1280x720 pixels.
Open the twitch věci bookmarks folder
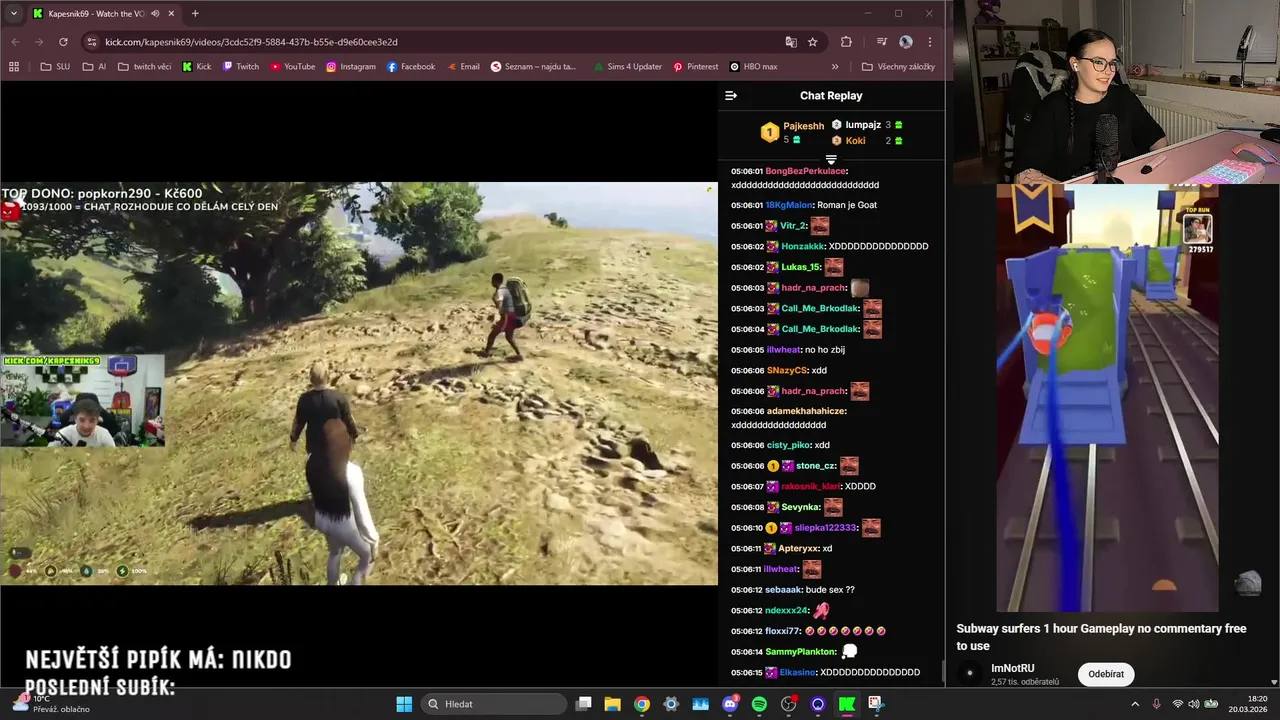click(x=144, y=67)
